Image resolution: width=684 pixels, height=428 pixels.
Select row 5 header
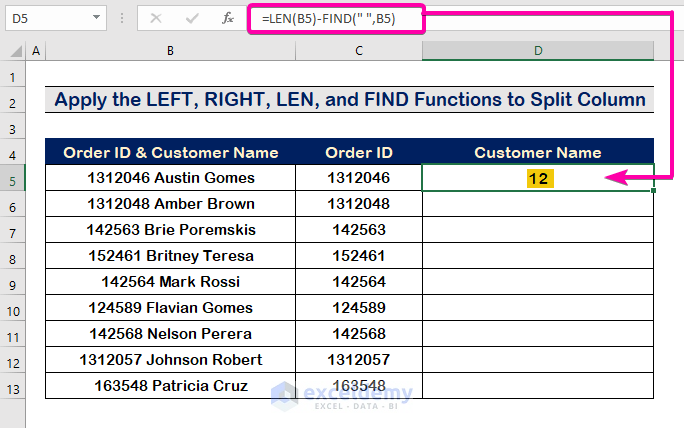pyautogui.click(x=13, y=178)
